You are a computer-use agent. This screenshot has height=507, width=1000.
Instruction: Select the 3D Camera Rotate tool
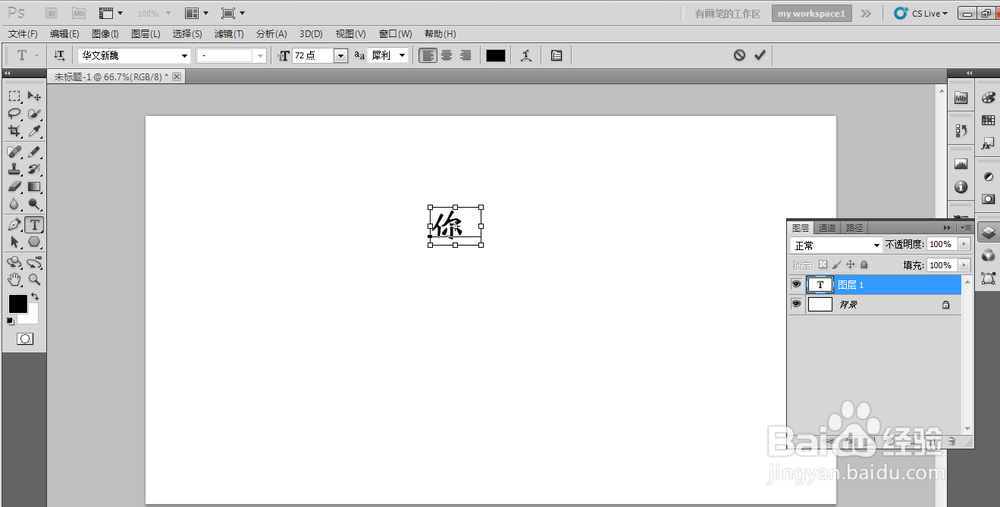click(34, 262)
